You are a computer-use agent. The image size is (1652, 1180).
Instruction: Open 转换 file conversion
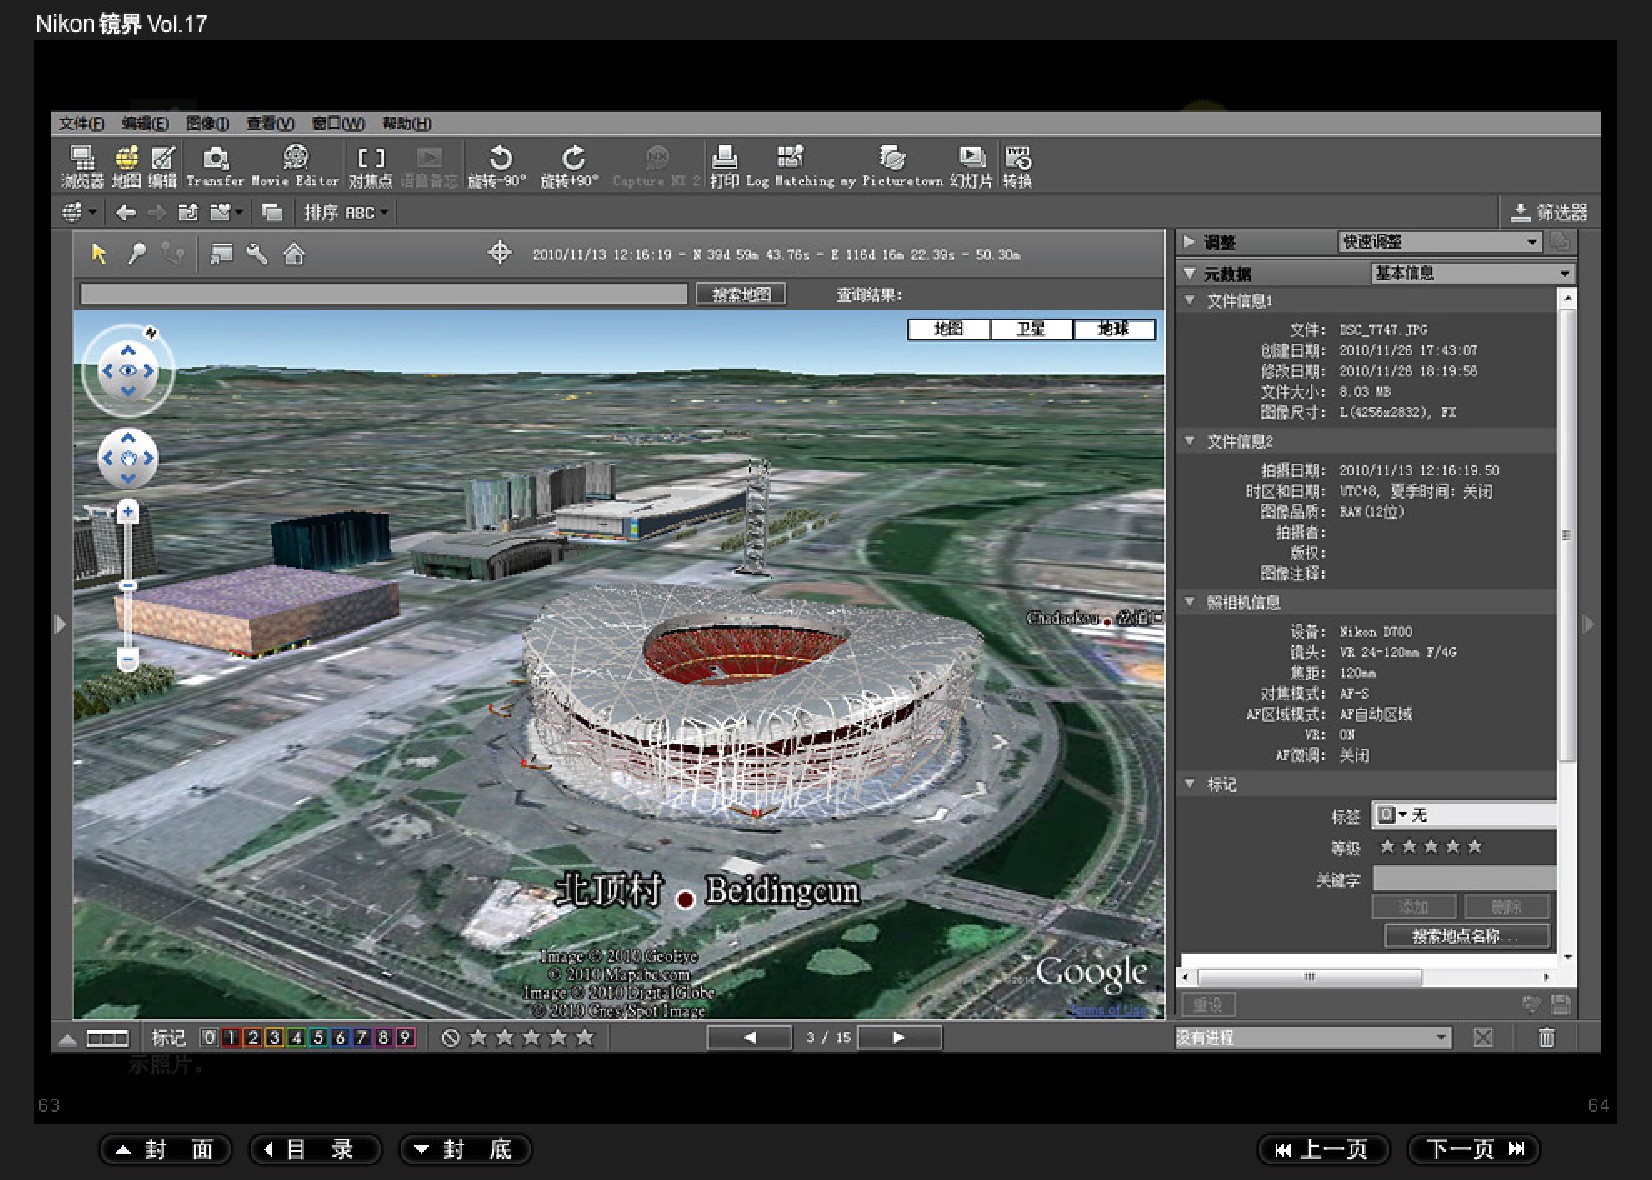coord(1018,166)
